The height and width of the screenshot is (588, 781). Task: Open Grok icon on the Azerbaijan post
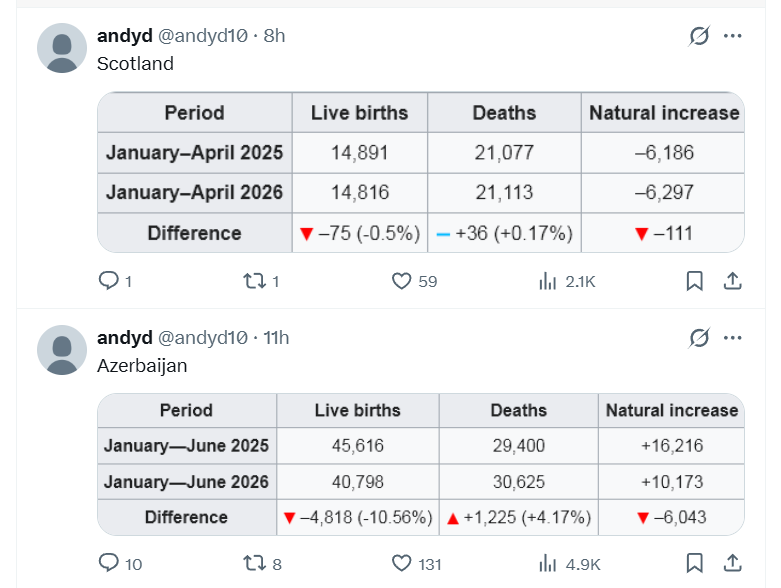[x=699, y=338]
